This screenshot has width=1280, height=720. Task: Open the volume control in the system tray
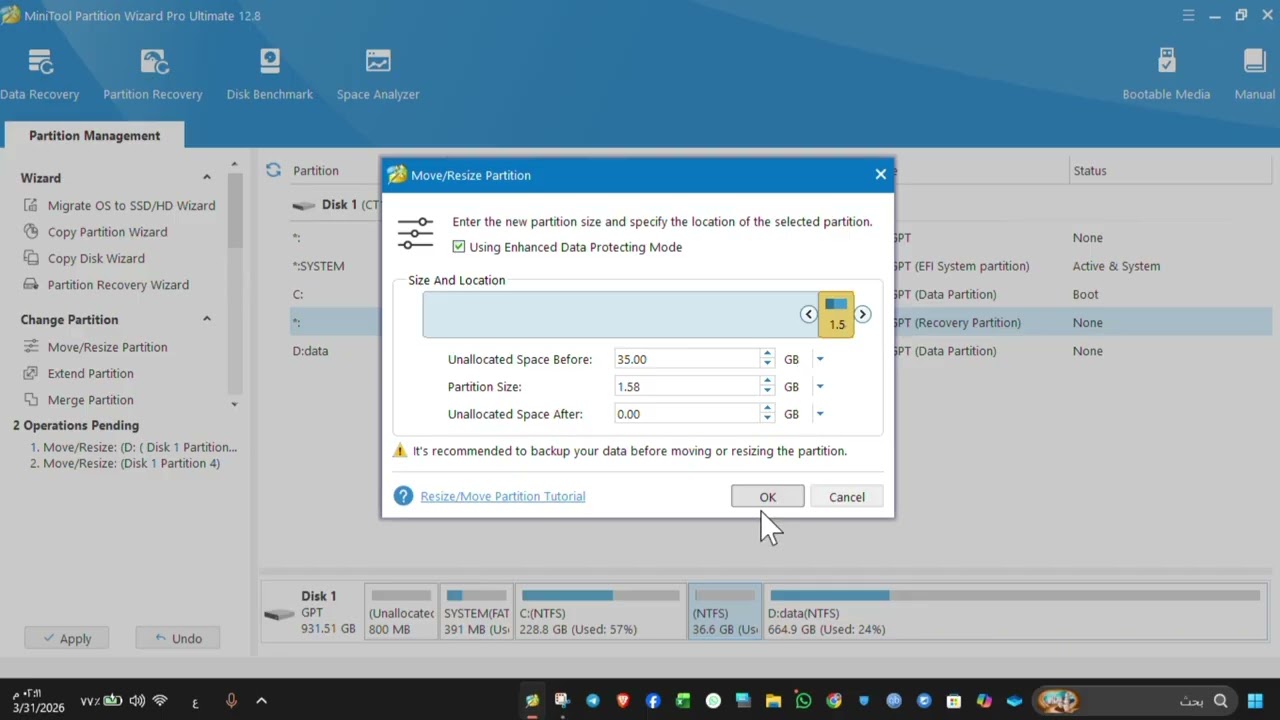[137, 701]
